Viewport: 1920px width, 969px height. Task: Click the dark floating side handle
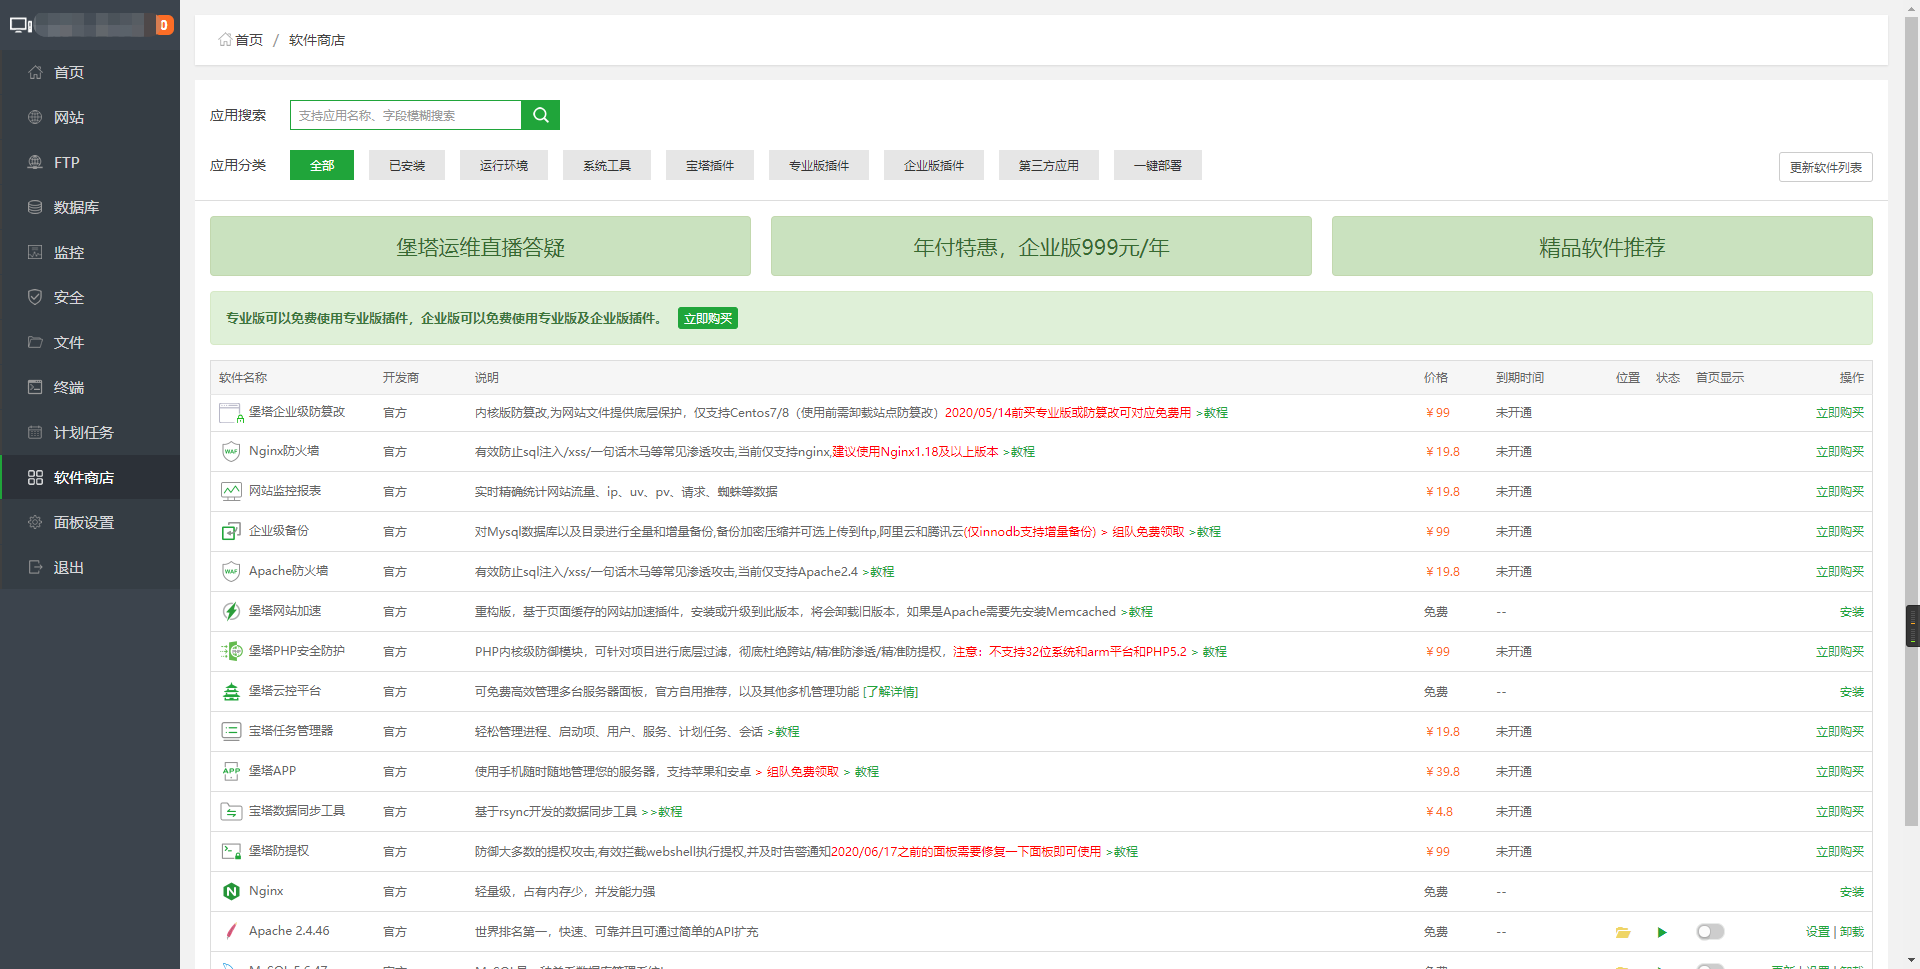(x=1912, y=626)
